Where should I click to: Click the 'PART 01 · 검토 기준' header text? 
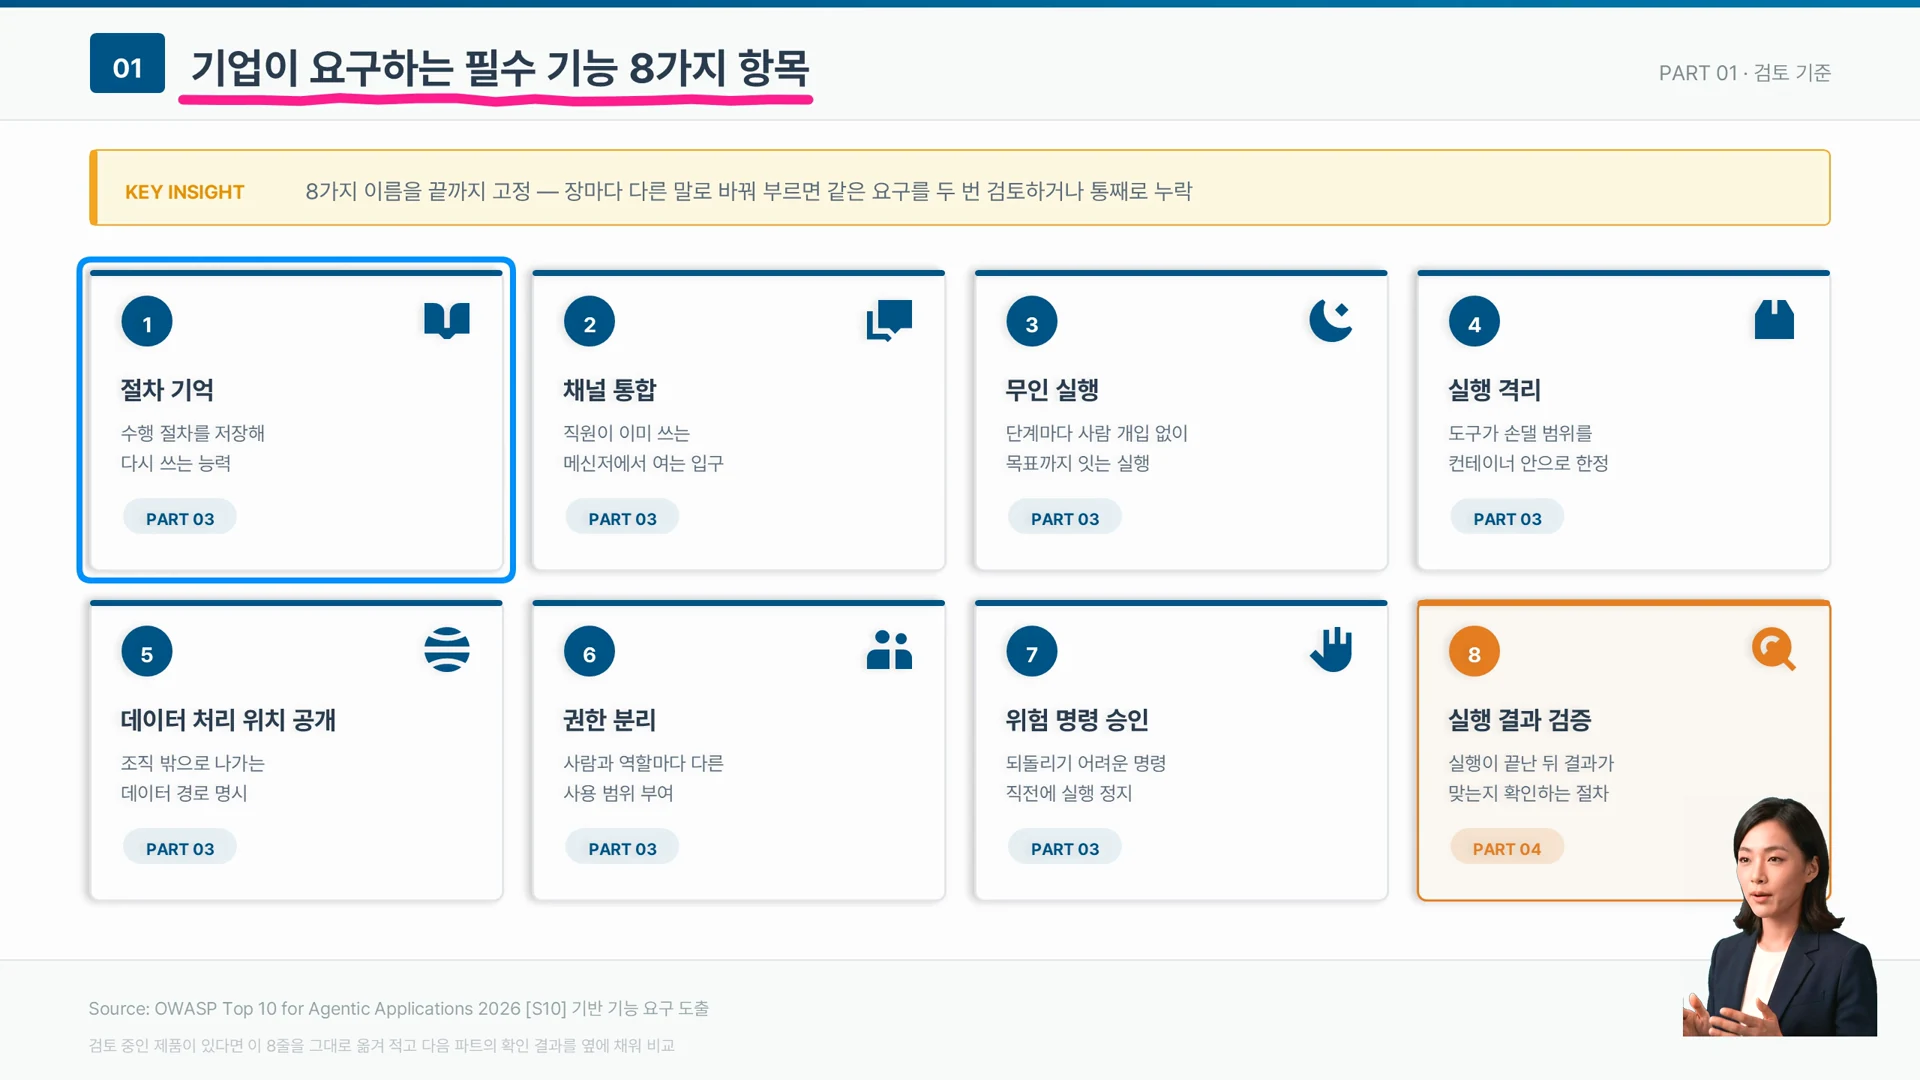point(1744,72)
